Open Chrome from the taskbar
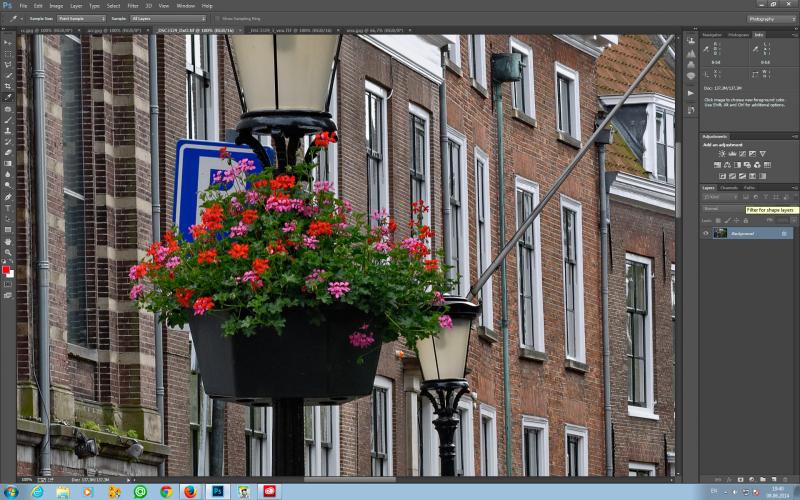This screenshot has height=500, width=800. click(166, 492)
